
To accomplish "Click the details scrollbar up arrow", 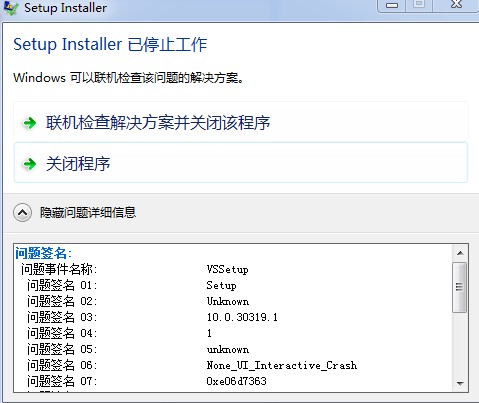I will pyautogui.click(x=460, y=253).
